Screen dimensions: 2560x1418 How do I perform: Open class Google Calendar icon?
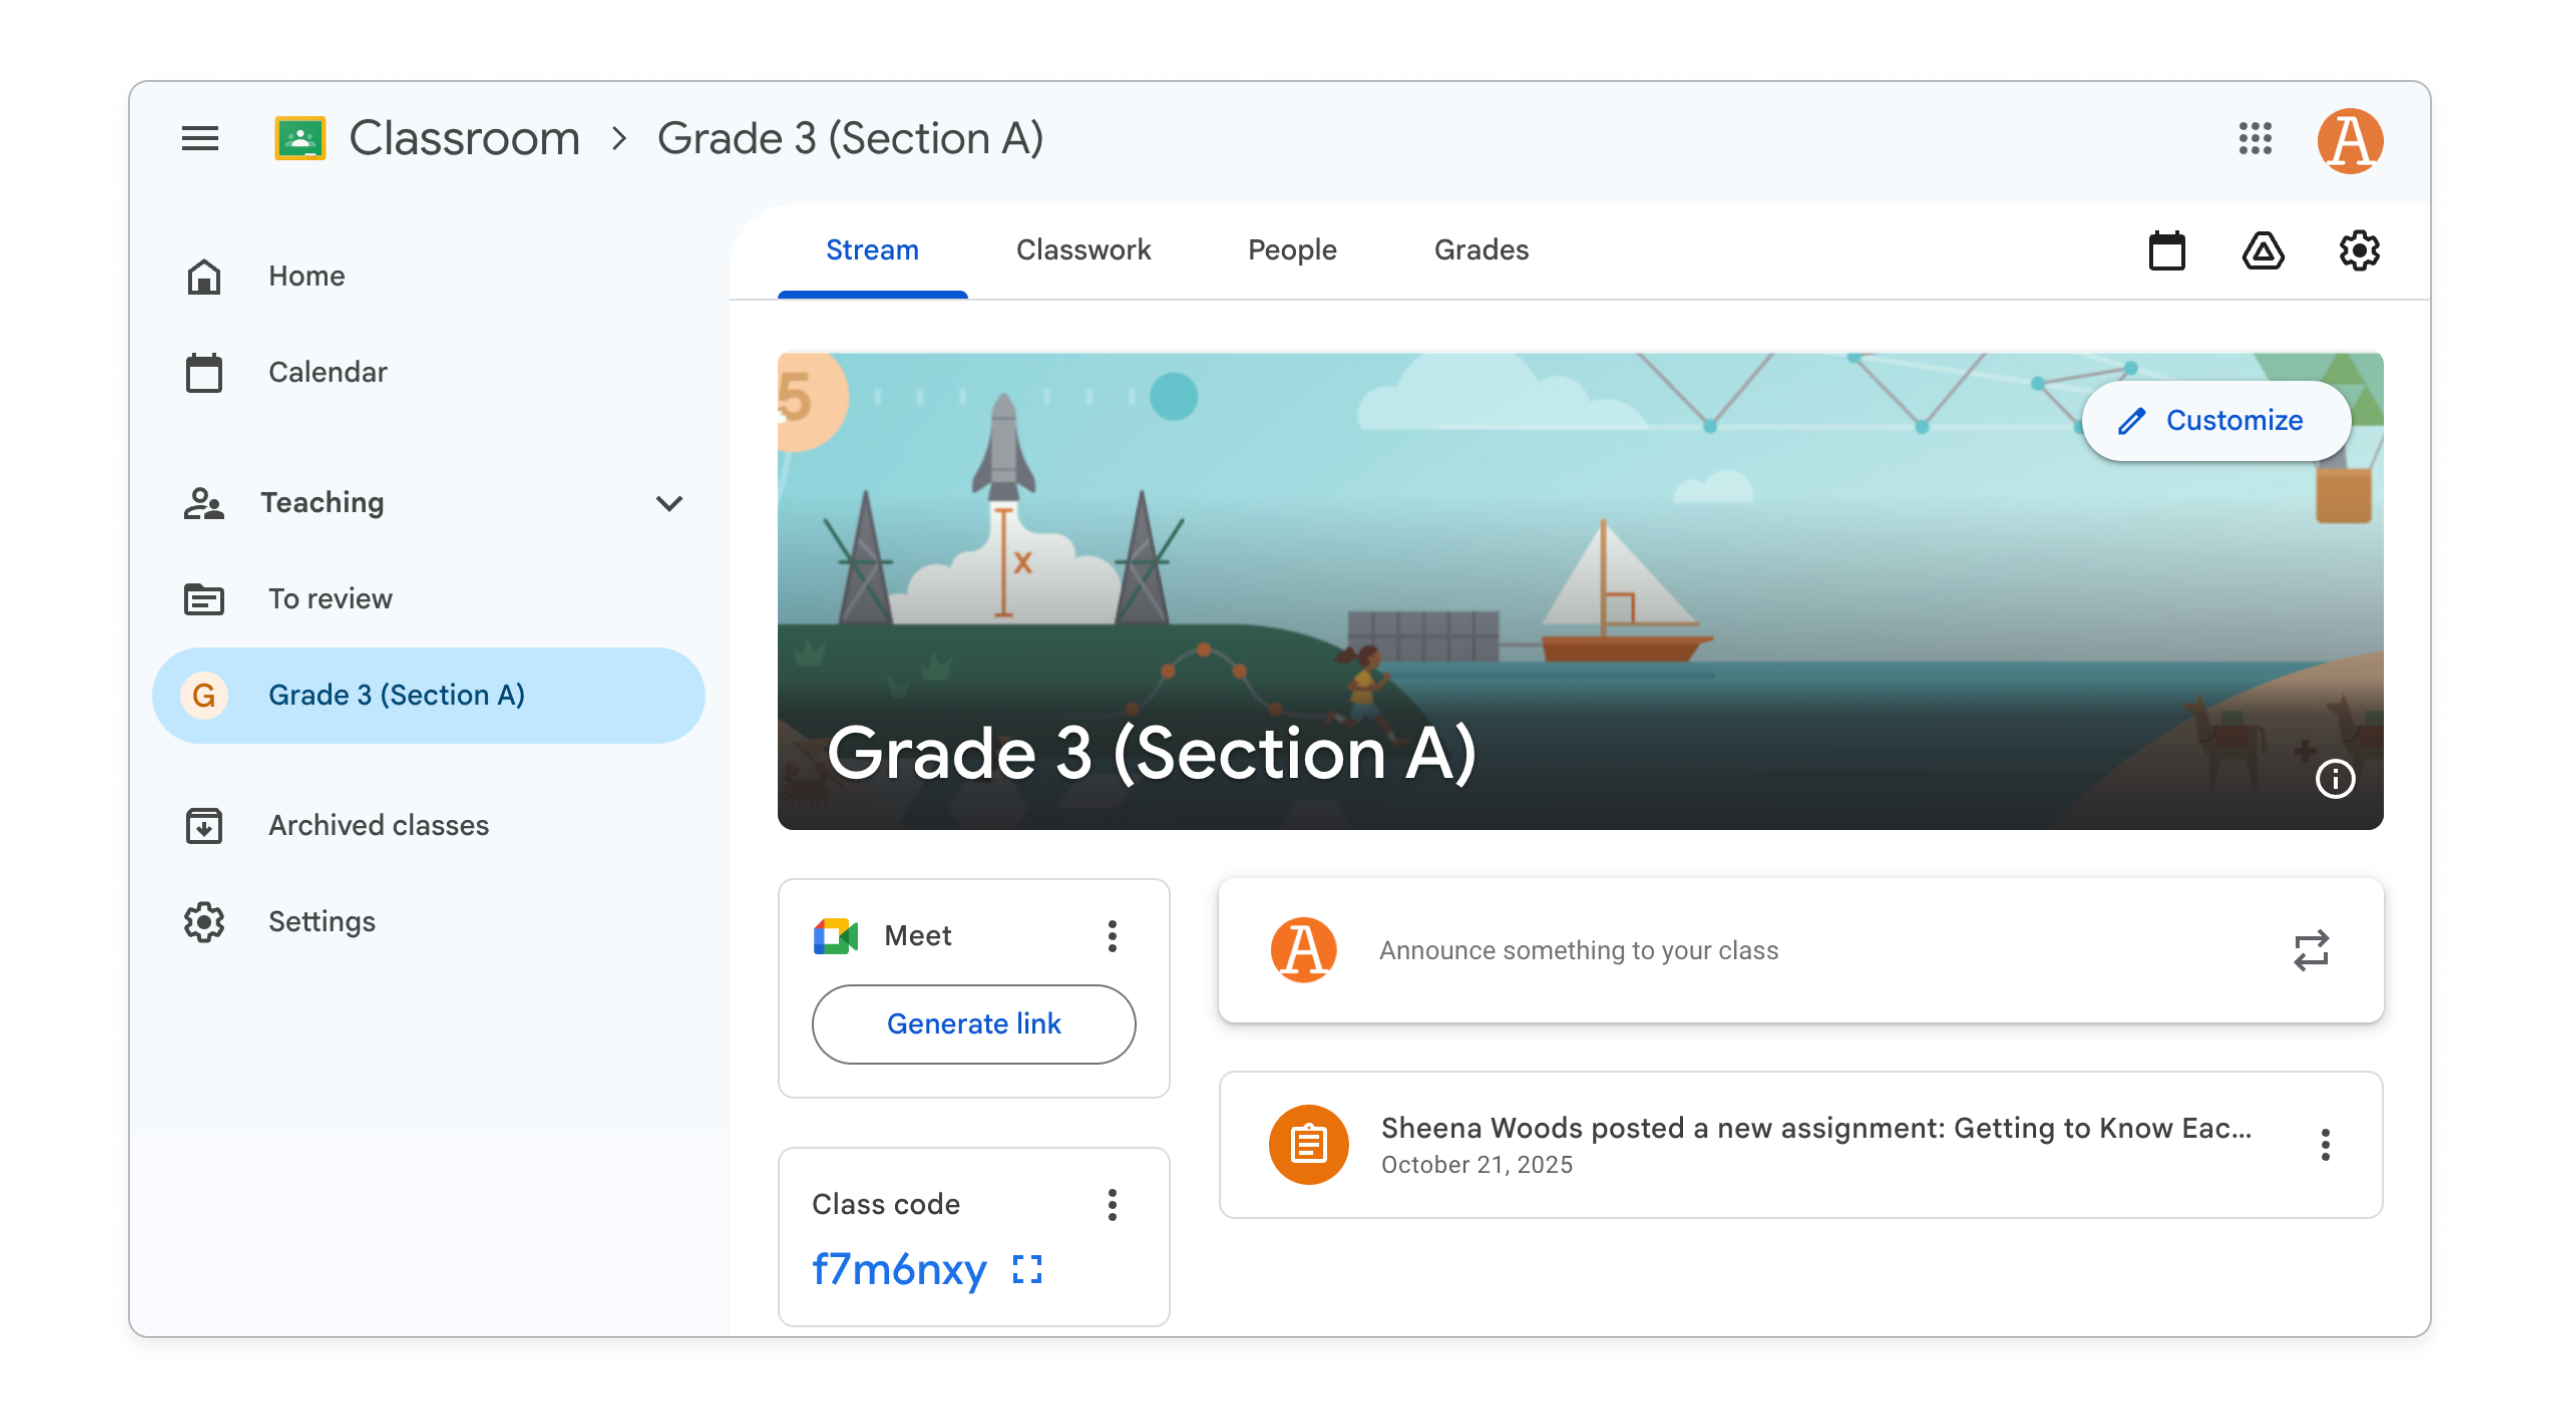2166,250
